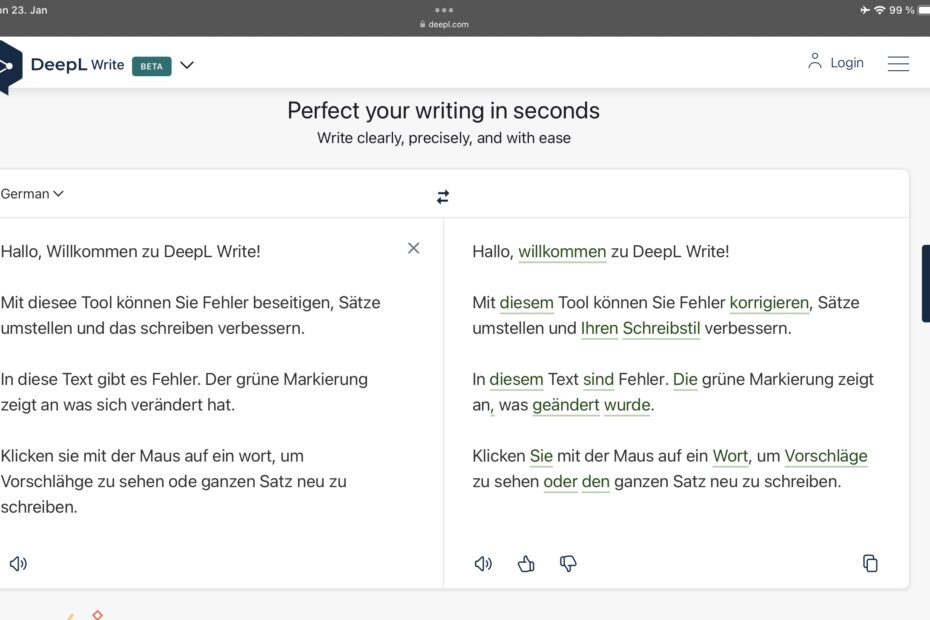Screen dimensions: 930x620
Task: Click the dark side tab on right edge
Action: (926, 284)
